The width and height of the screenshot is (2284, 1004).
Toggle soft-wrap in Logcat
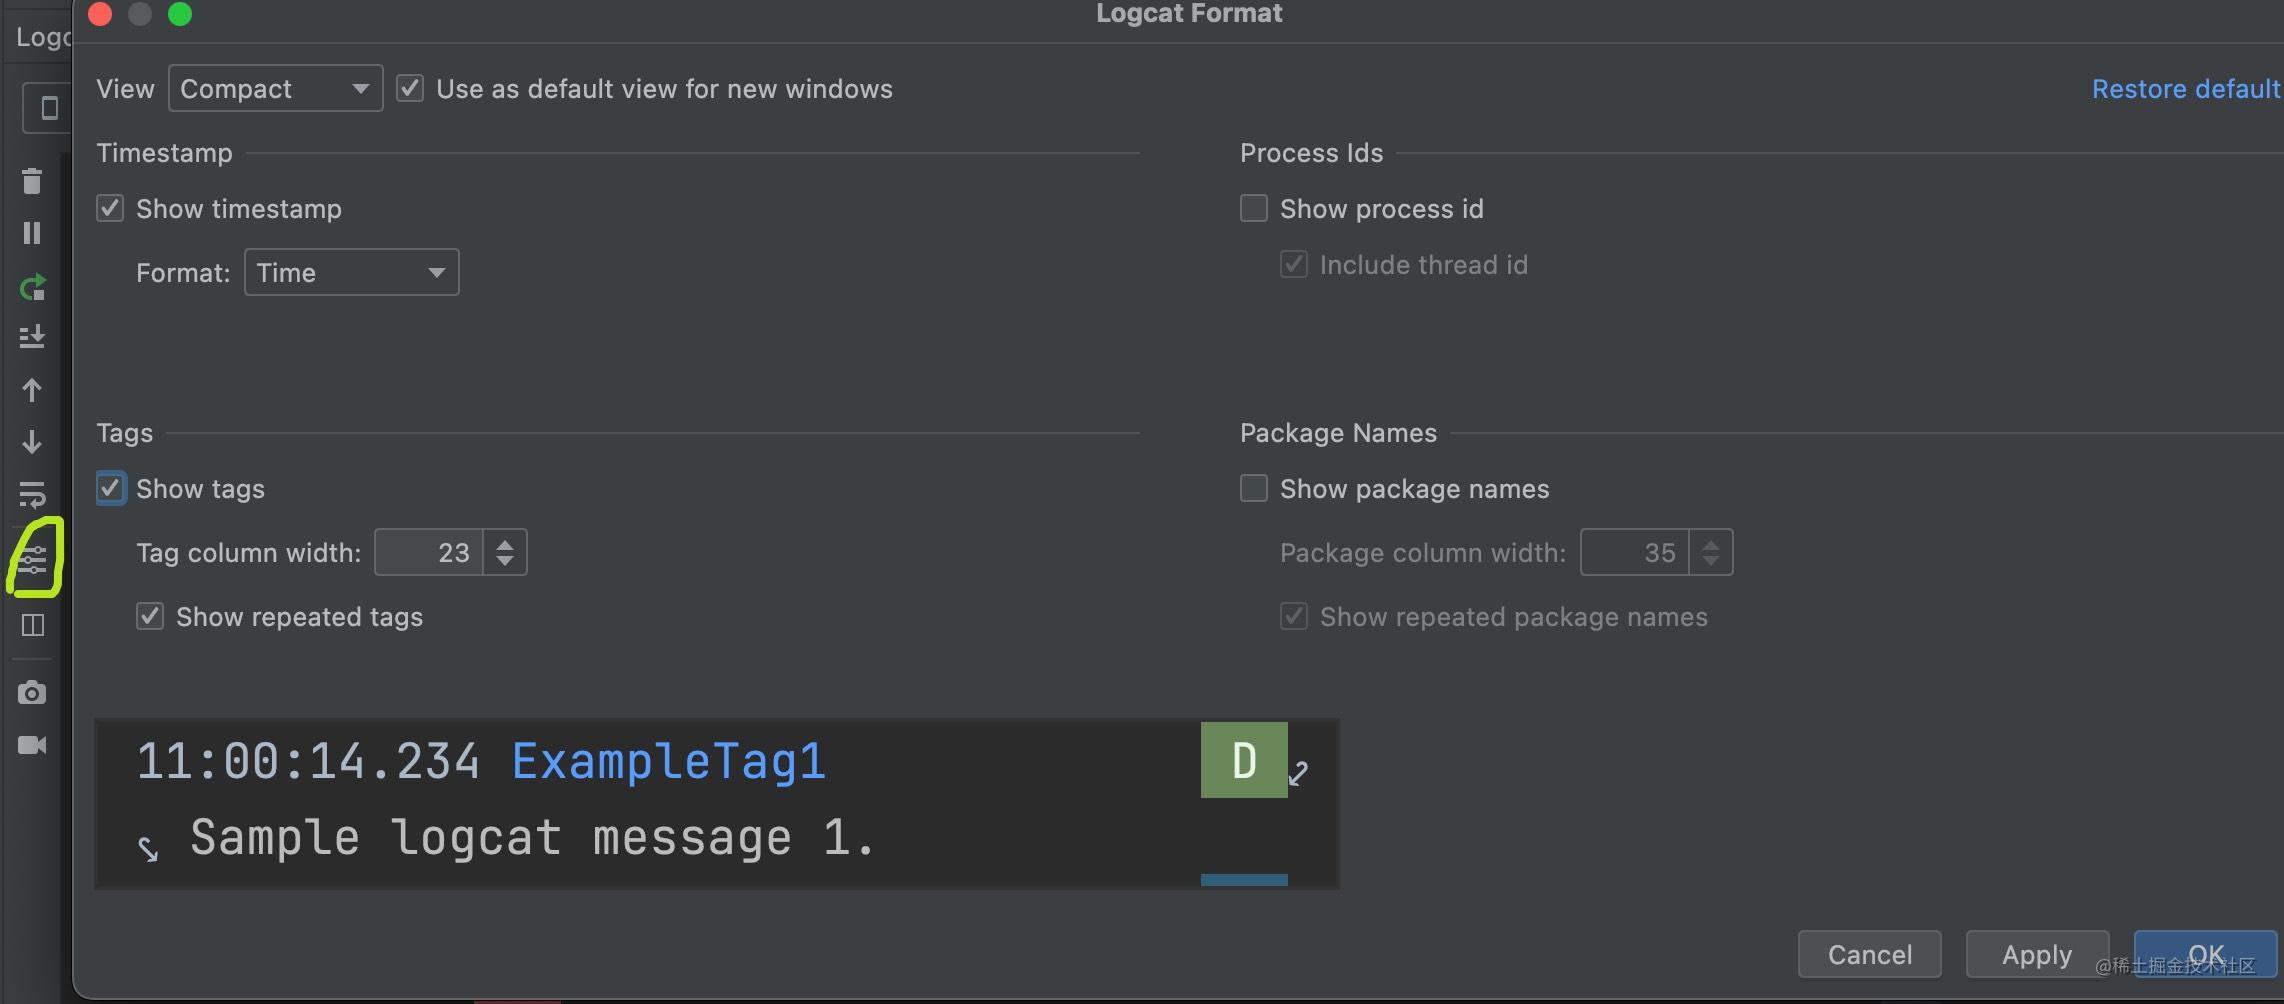pos(33,495)
